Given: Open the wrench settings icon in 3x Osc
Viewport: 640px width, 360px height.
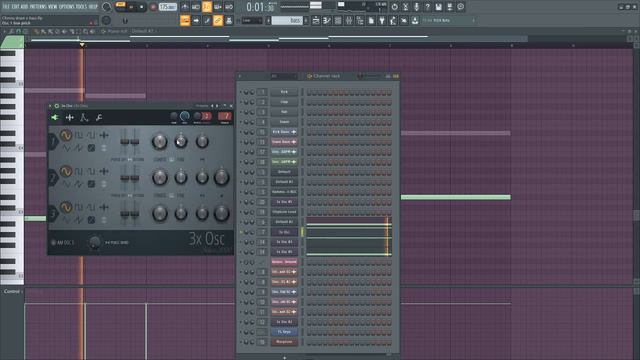Looking at the screenshot, I should (x=98, y=118).
